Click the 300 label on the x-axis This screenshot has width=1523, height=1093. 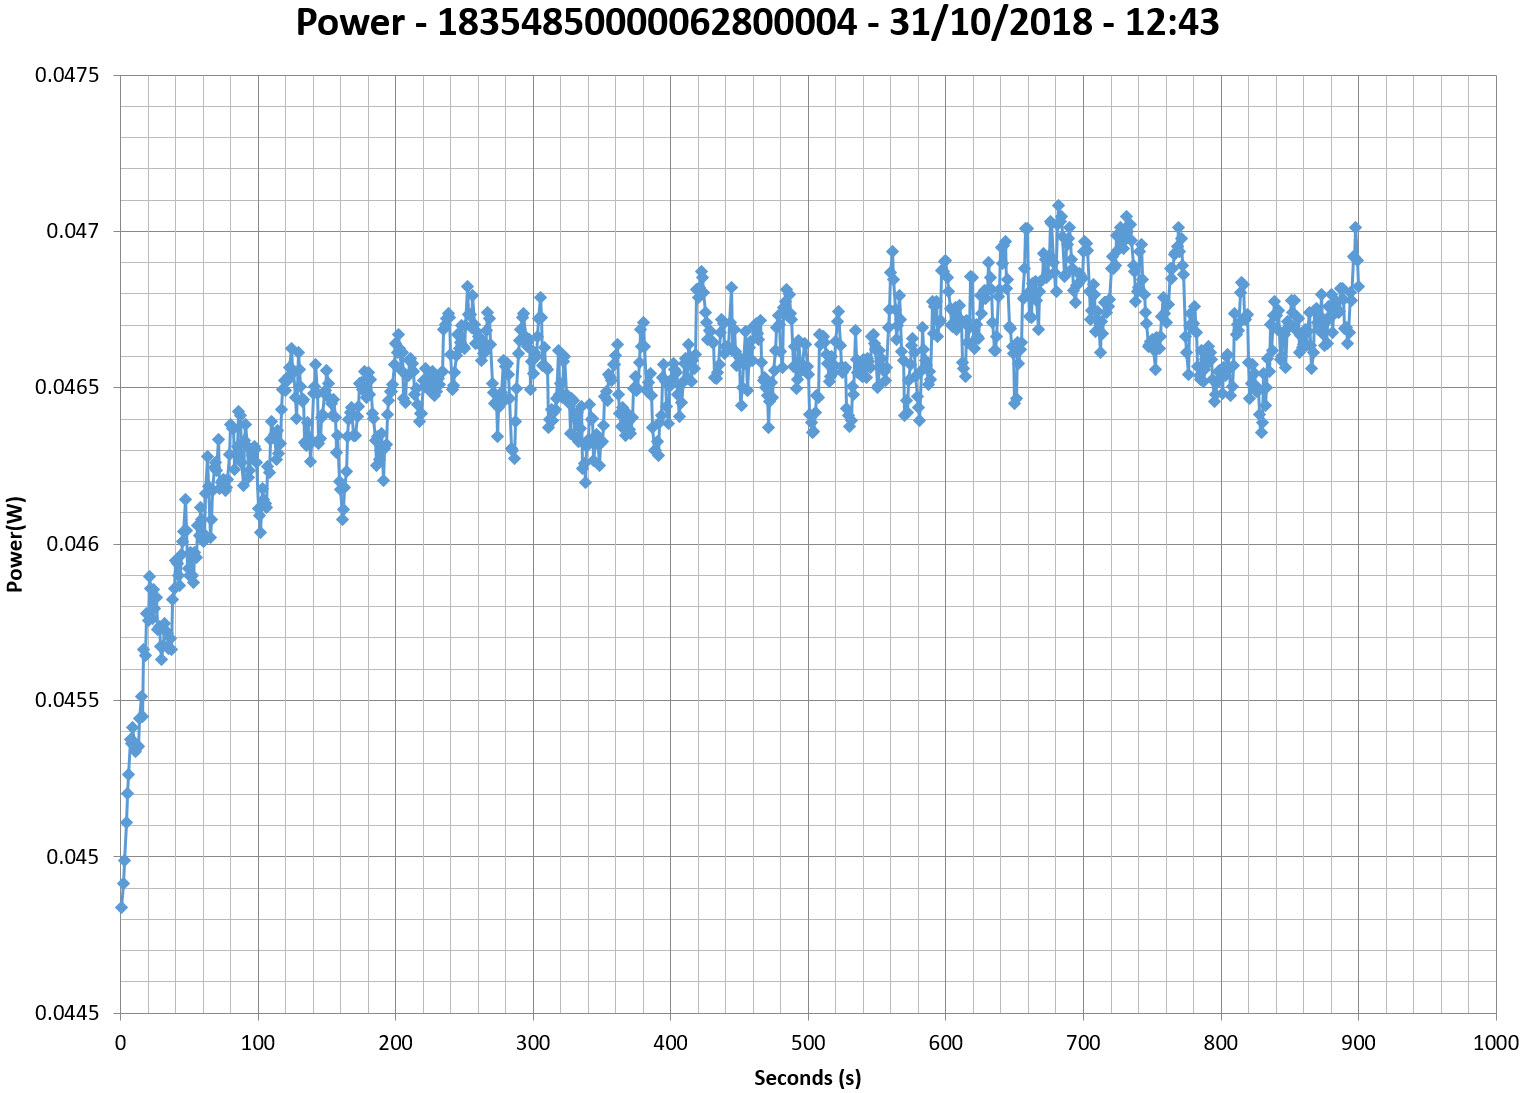click(533, 1043)
